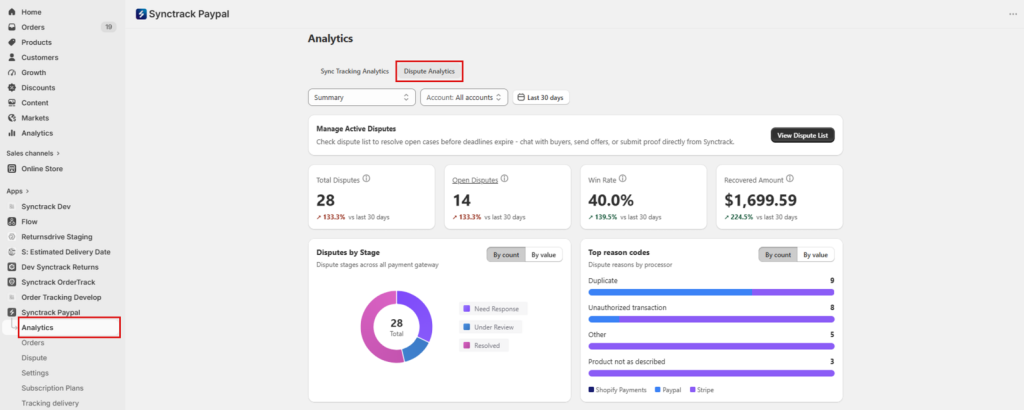1024x410 pixels.
Task: Click the Home icon in sidebar
Action: coord(12,12)
